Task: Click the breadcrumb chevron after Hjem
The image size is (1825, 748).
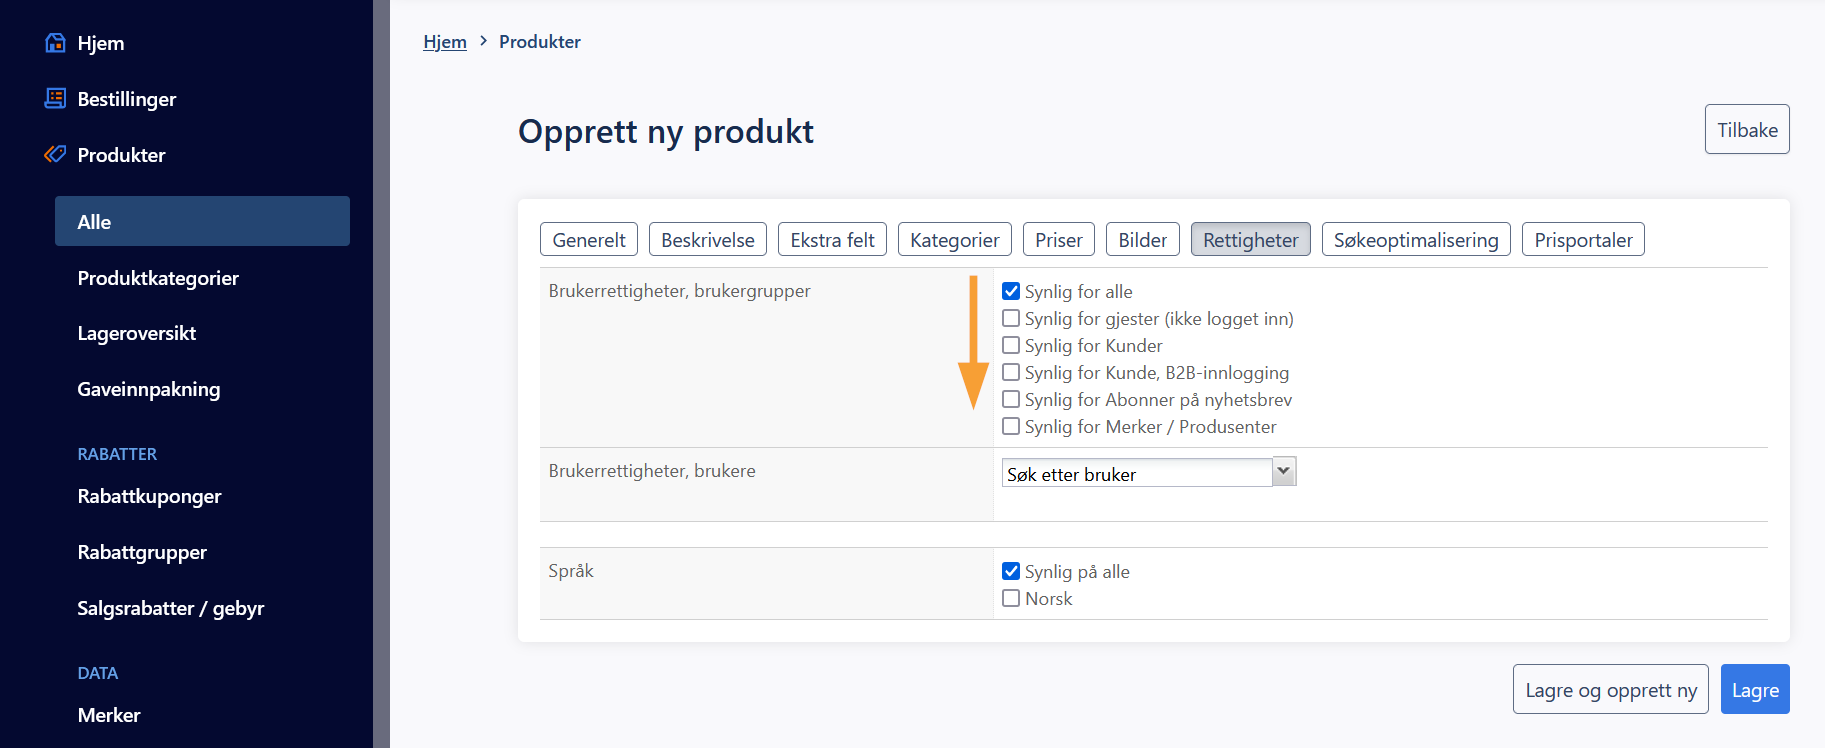Action: point(483,41)
